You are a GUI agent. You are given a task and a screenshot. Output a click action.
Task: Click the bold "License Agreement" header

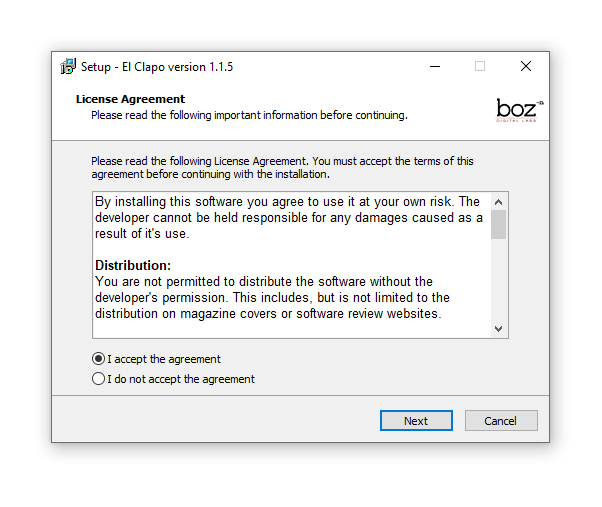(130, 99)
